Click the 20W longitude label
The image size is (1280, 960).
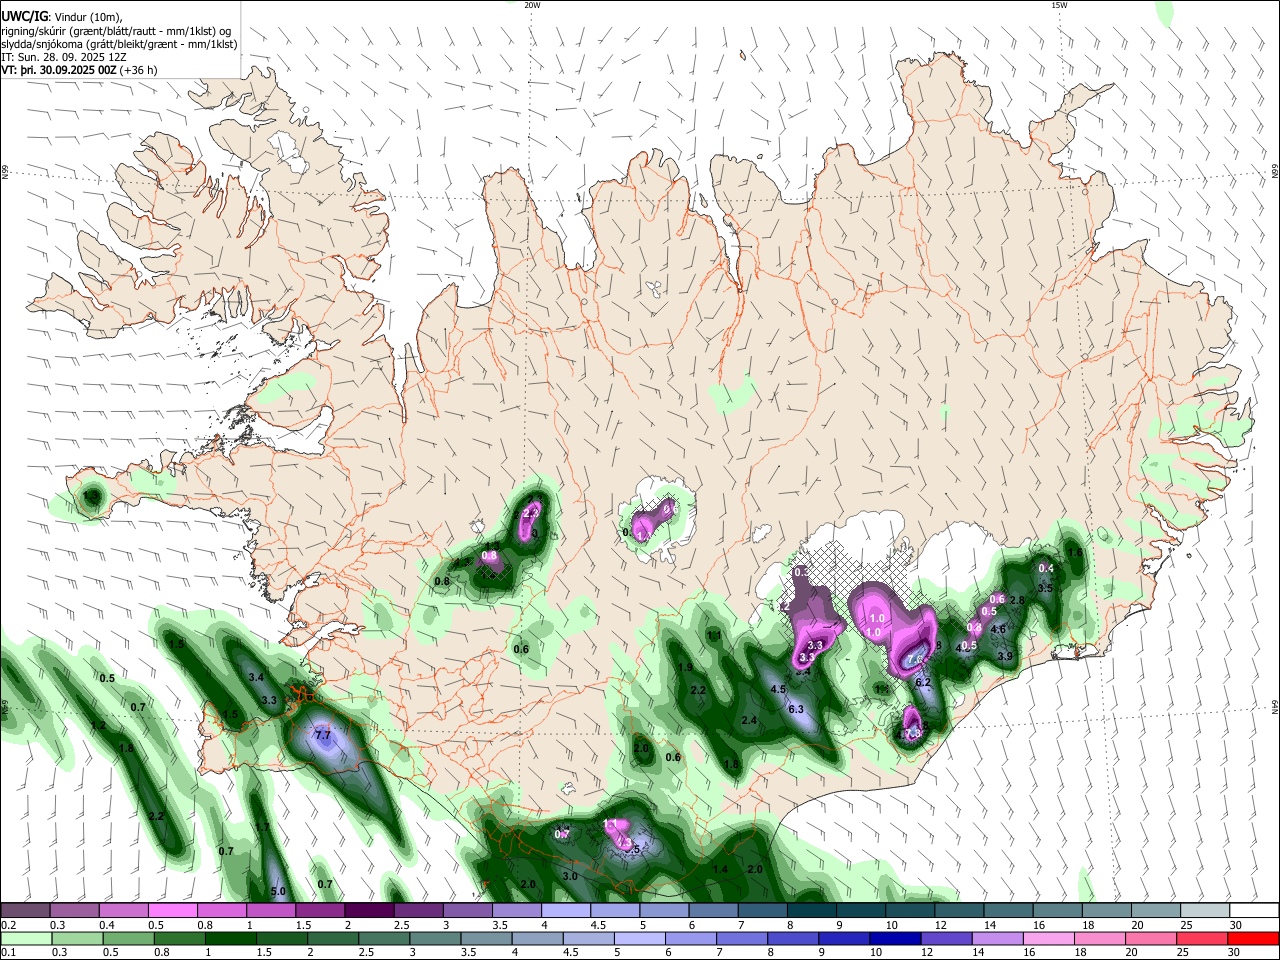[532, 5]
